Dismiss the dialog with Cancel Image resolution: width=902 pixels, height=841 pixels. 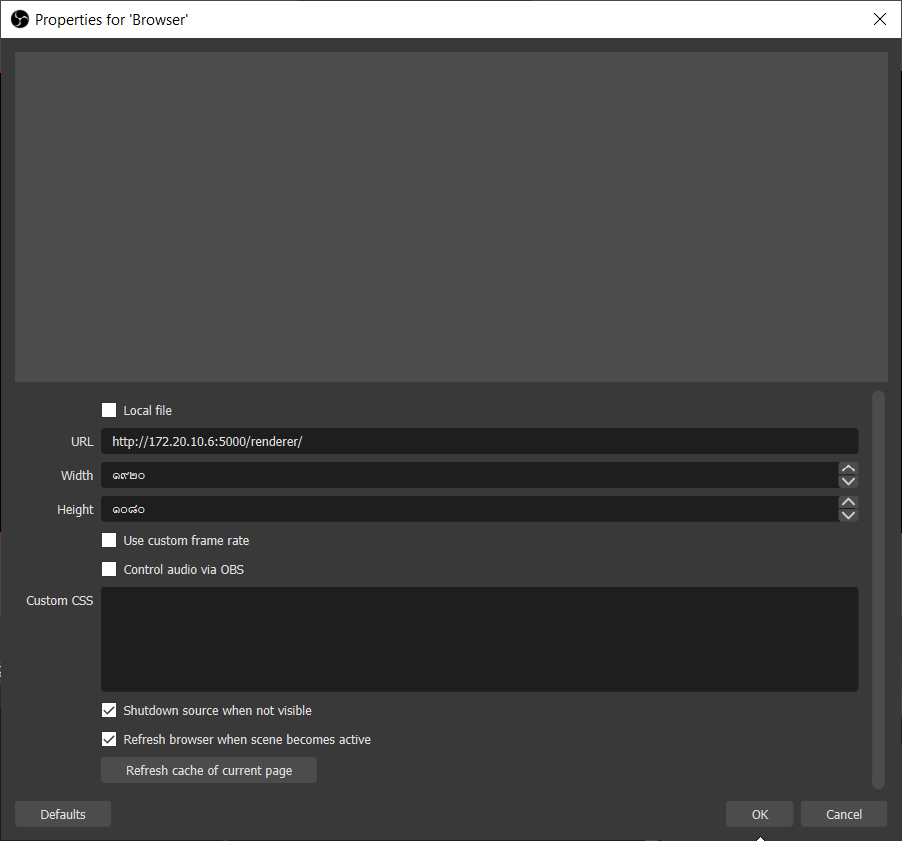843,813
